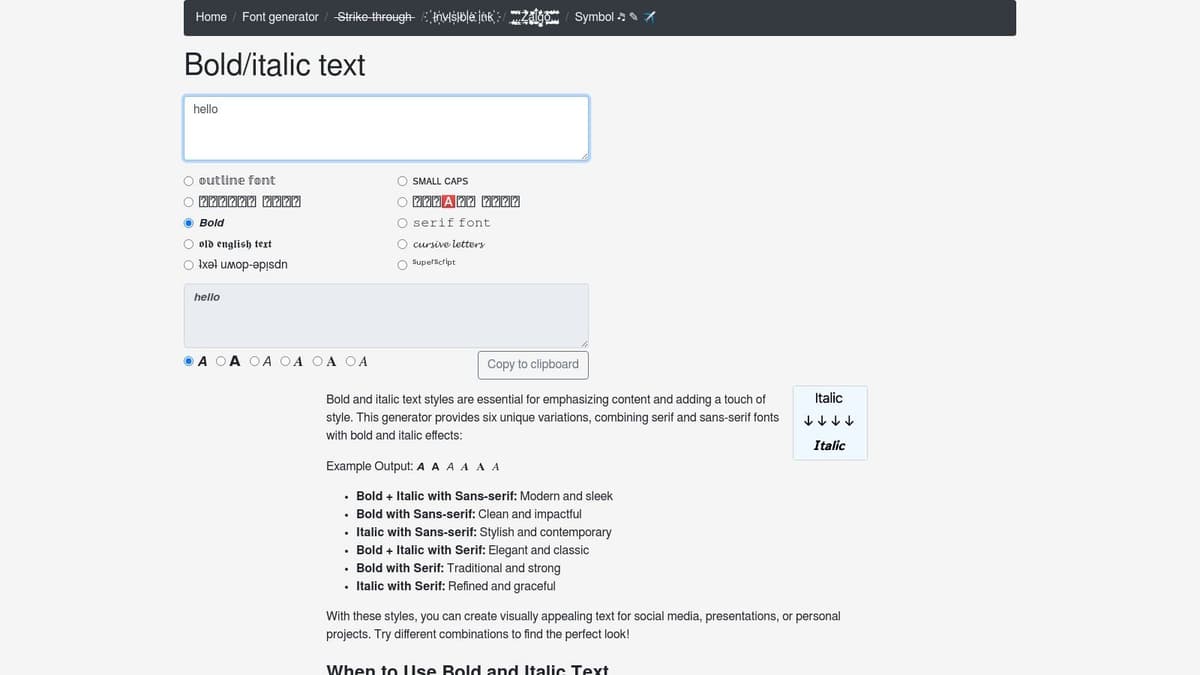
Task: Click 'Bold with Serif: Traditional and strong' item
Action: [x=458, y=568]
